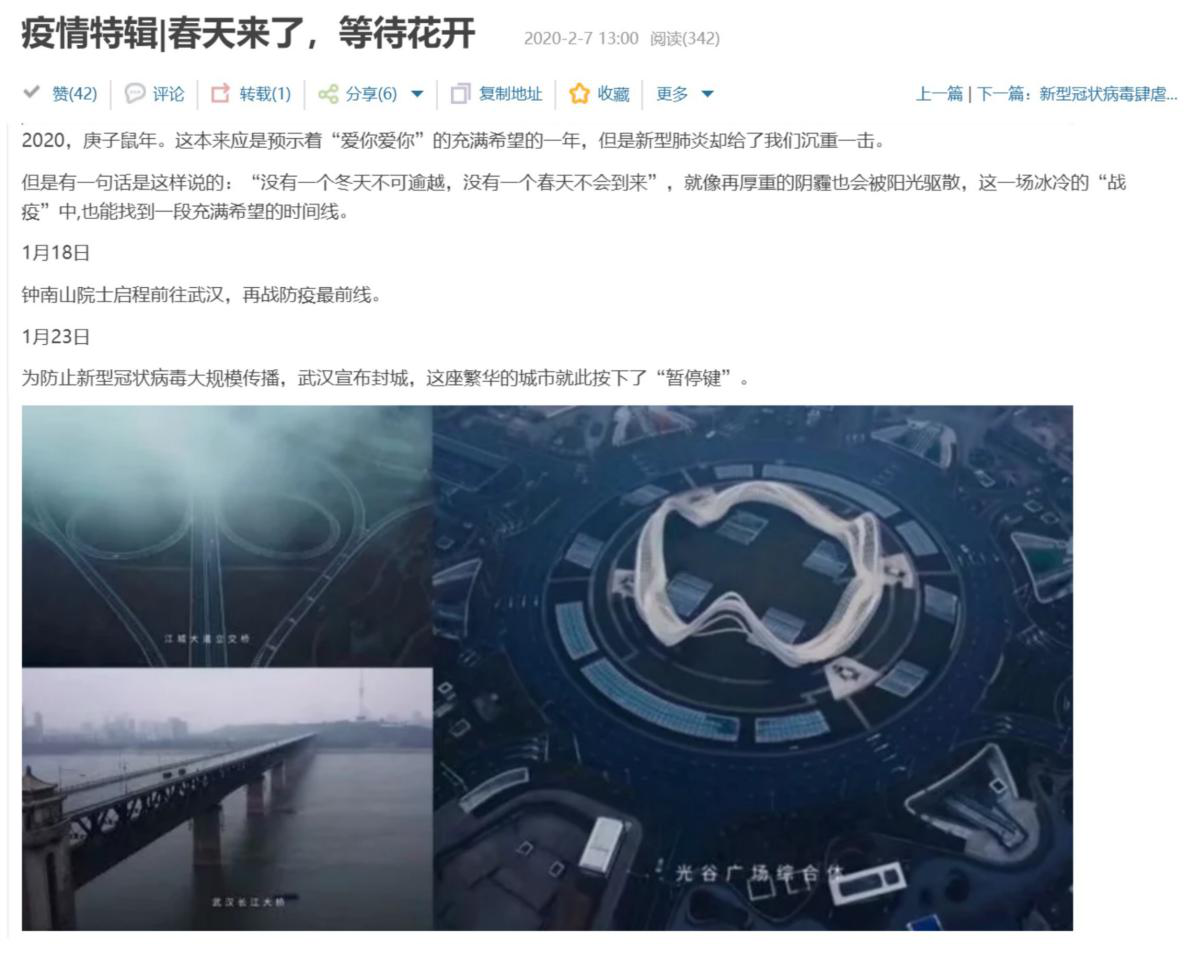Viewport: 1196px width, 953px height.
Task: Expand the share dropdown arrow
Action: click(x=417, y=94)
